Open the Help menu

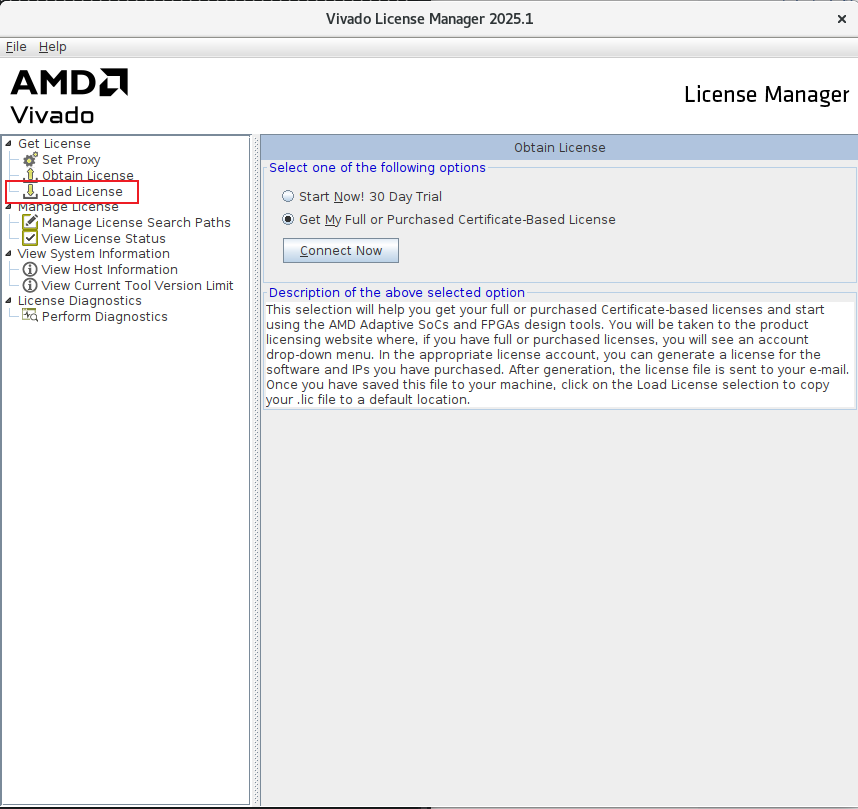coord(53,47)
